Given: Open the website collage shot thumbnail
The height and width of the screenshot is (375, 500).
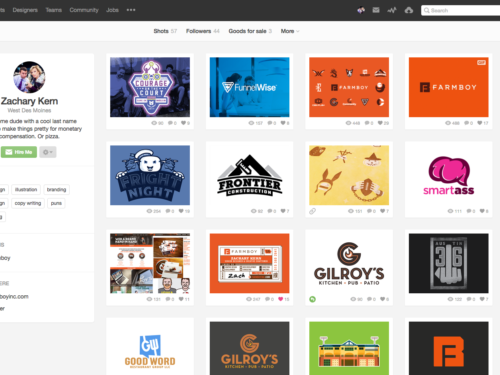Looking at the screenshot, I should click(x=150, y=263).
